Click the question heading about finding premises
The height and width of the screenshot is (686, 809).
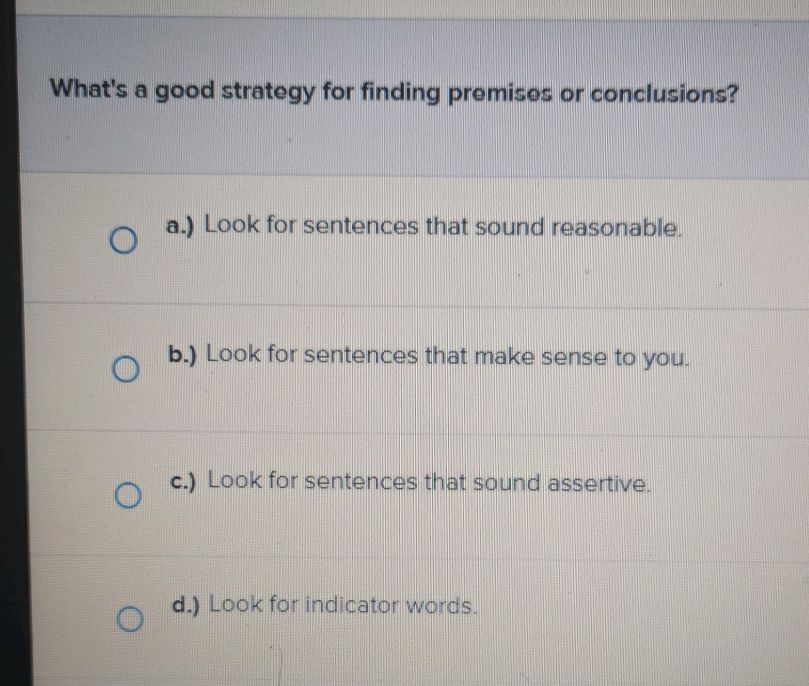[x=396, y=94]
